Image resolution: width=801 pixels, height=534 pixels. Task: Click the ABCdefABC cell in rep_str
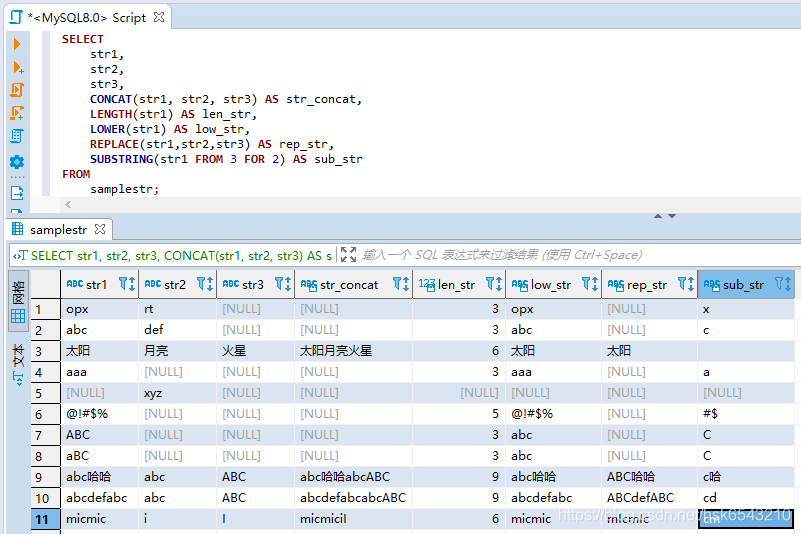click(650, 498)
